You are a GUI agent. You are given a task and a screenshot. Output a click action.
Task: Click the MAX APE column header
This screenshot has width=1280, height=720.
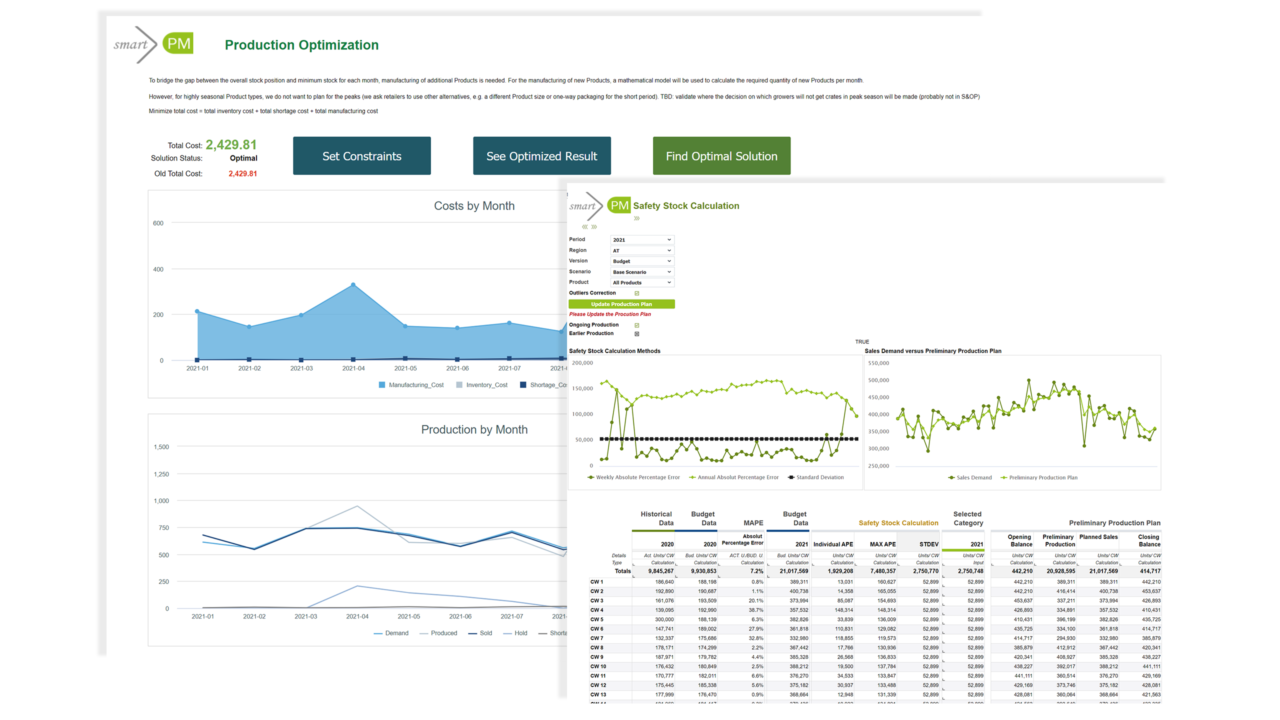point(881,544)
